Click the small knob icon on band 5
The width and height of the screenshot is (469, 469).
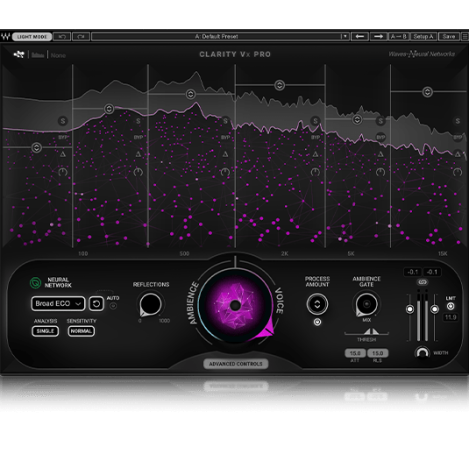pos(381,172)
